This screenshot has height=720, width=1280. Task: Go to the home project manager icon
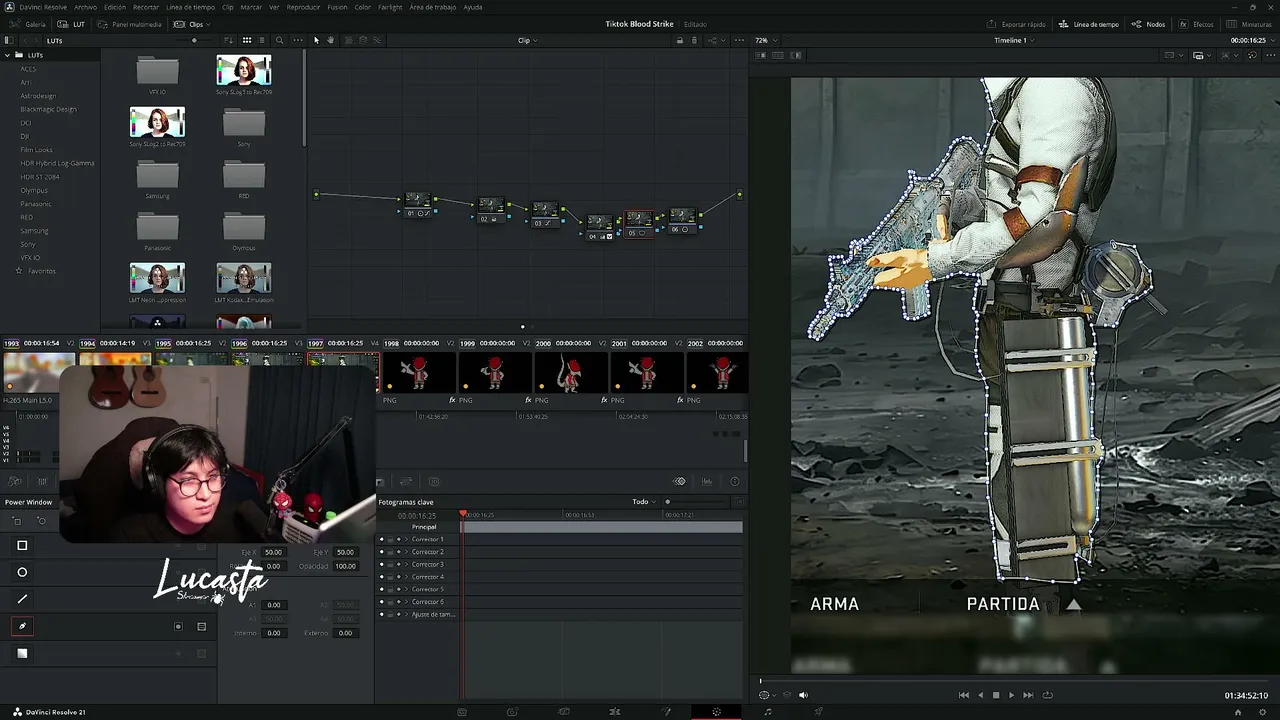[x=1238, y=712]
